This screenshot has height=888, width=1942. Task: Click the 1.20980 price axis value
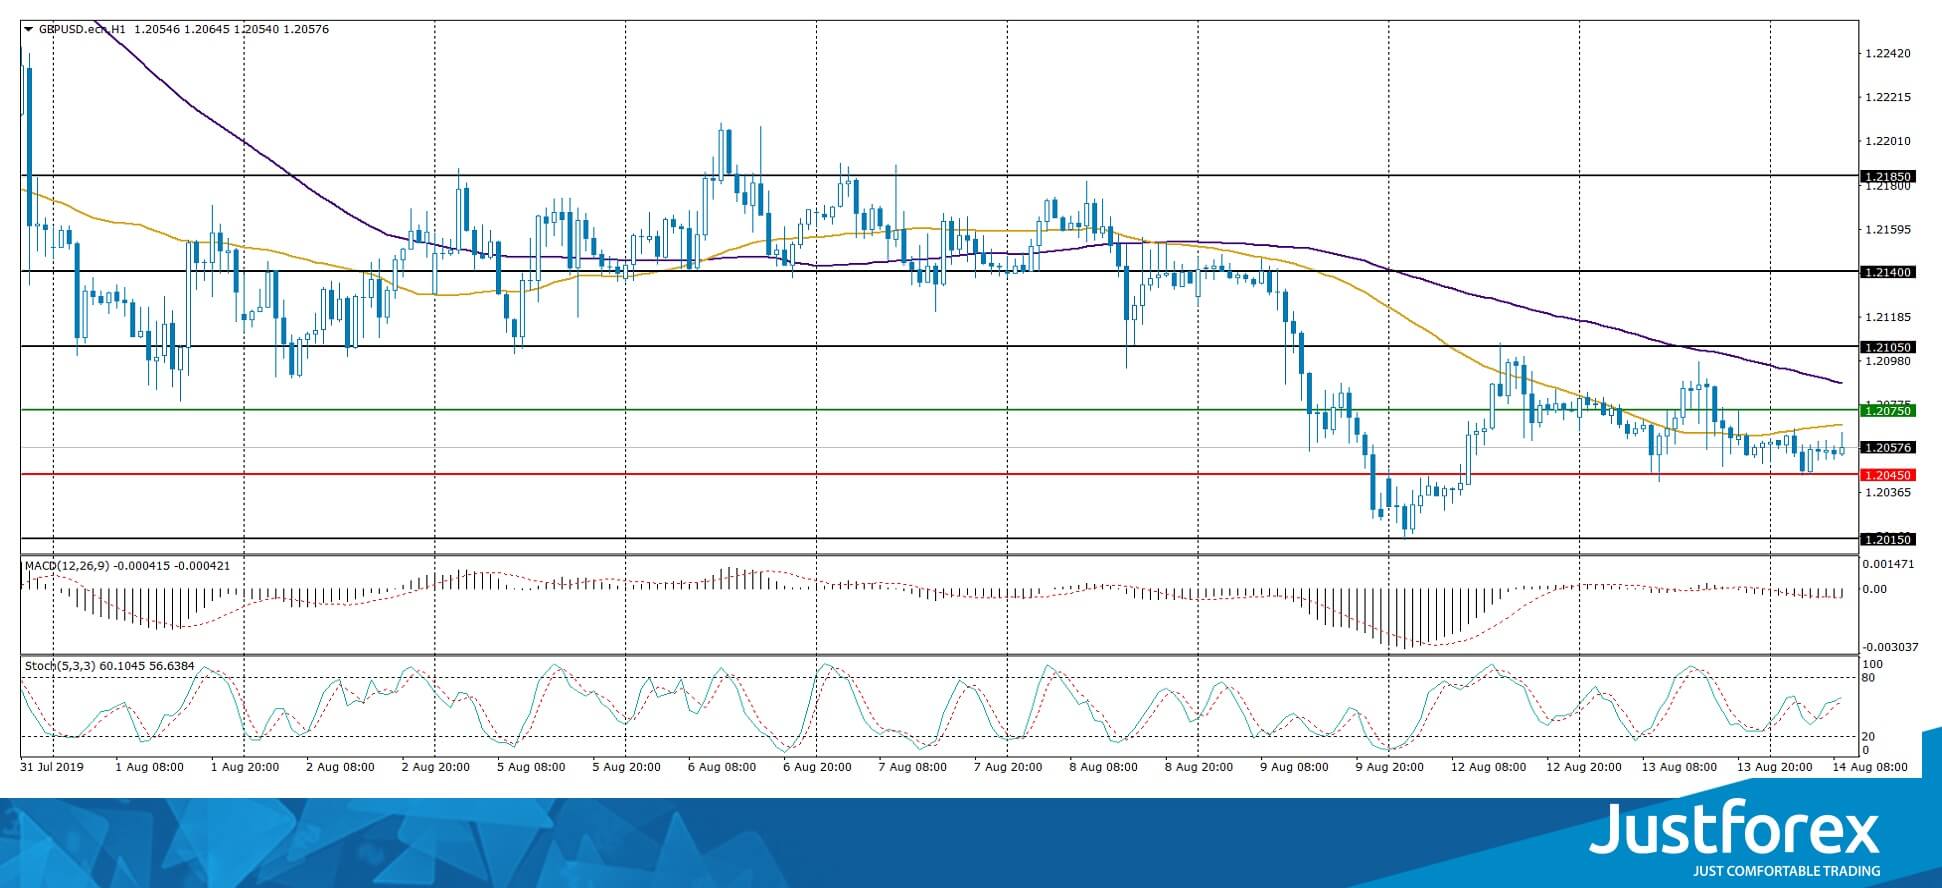1888,361
